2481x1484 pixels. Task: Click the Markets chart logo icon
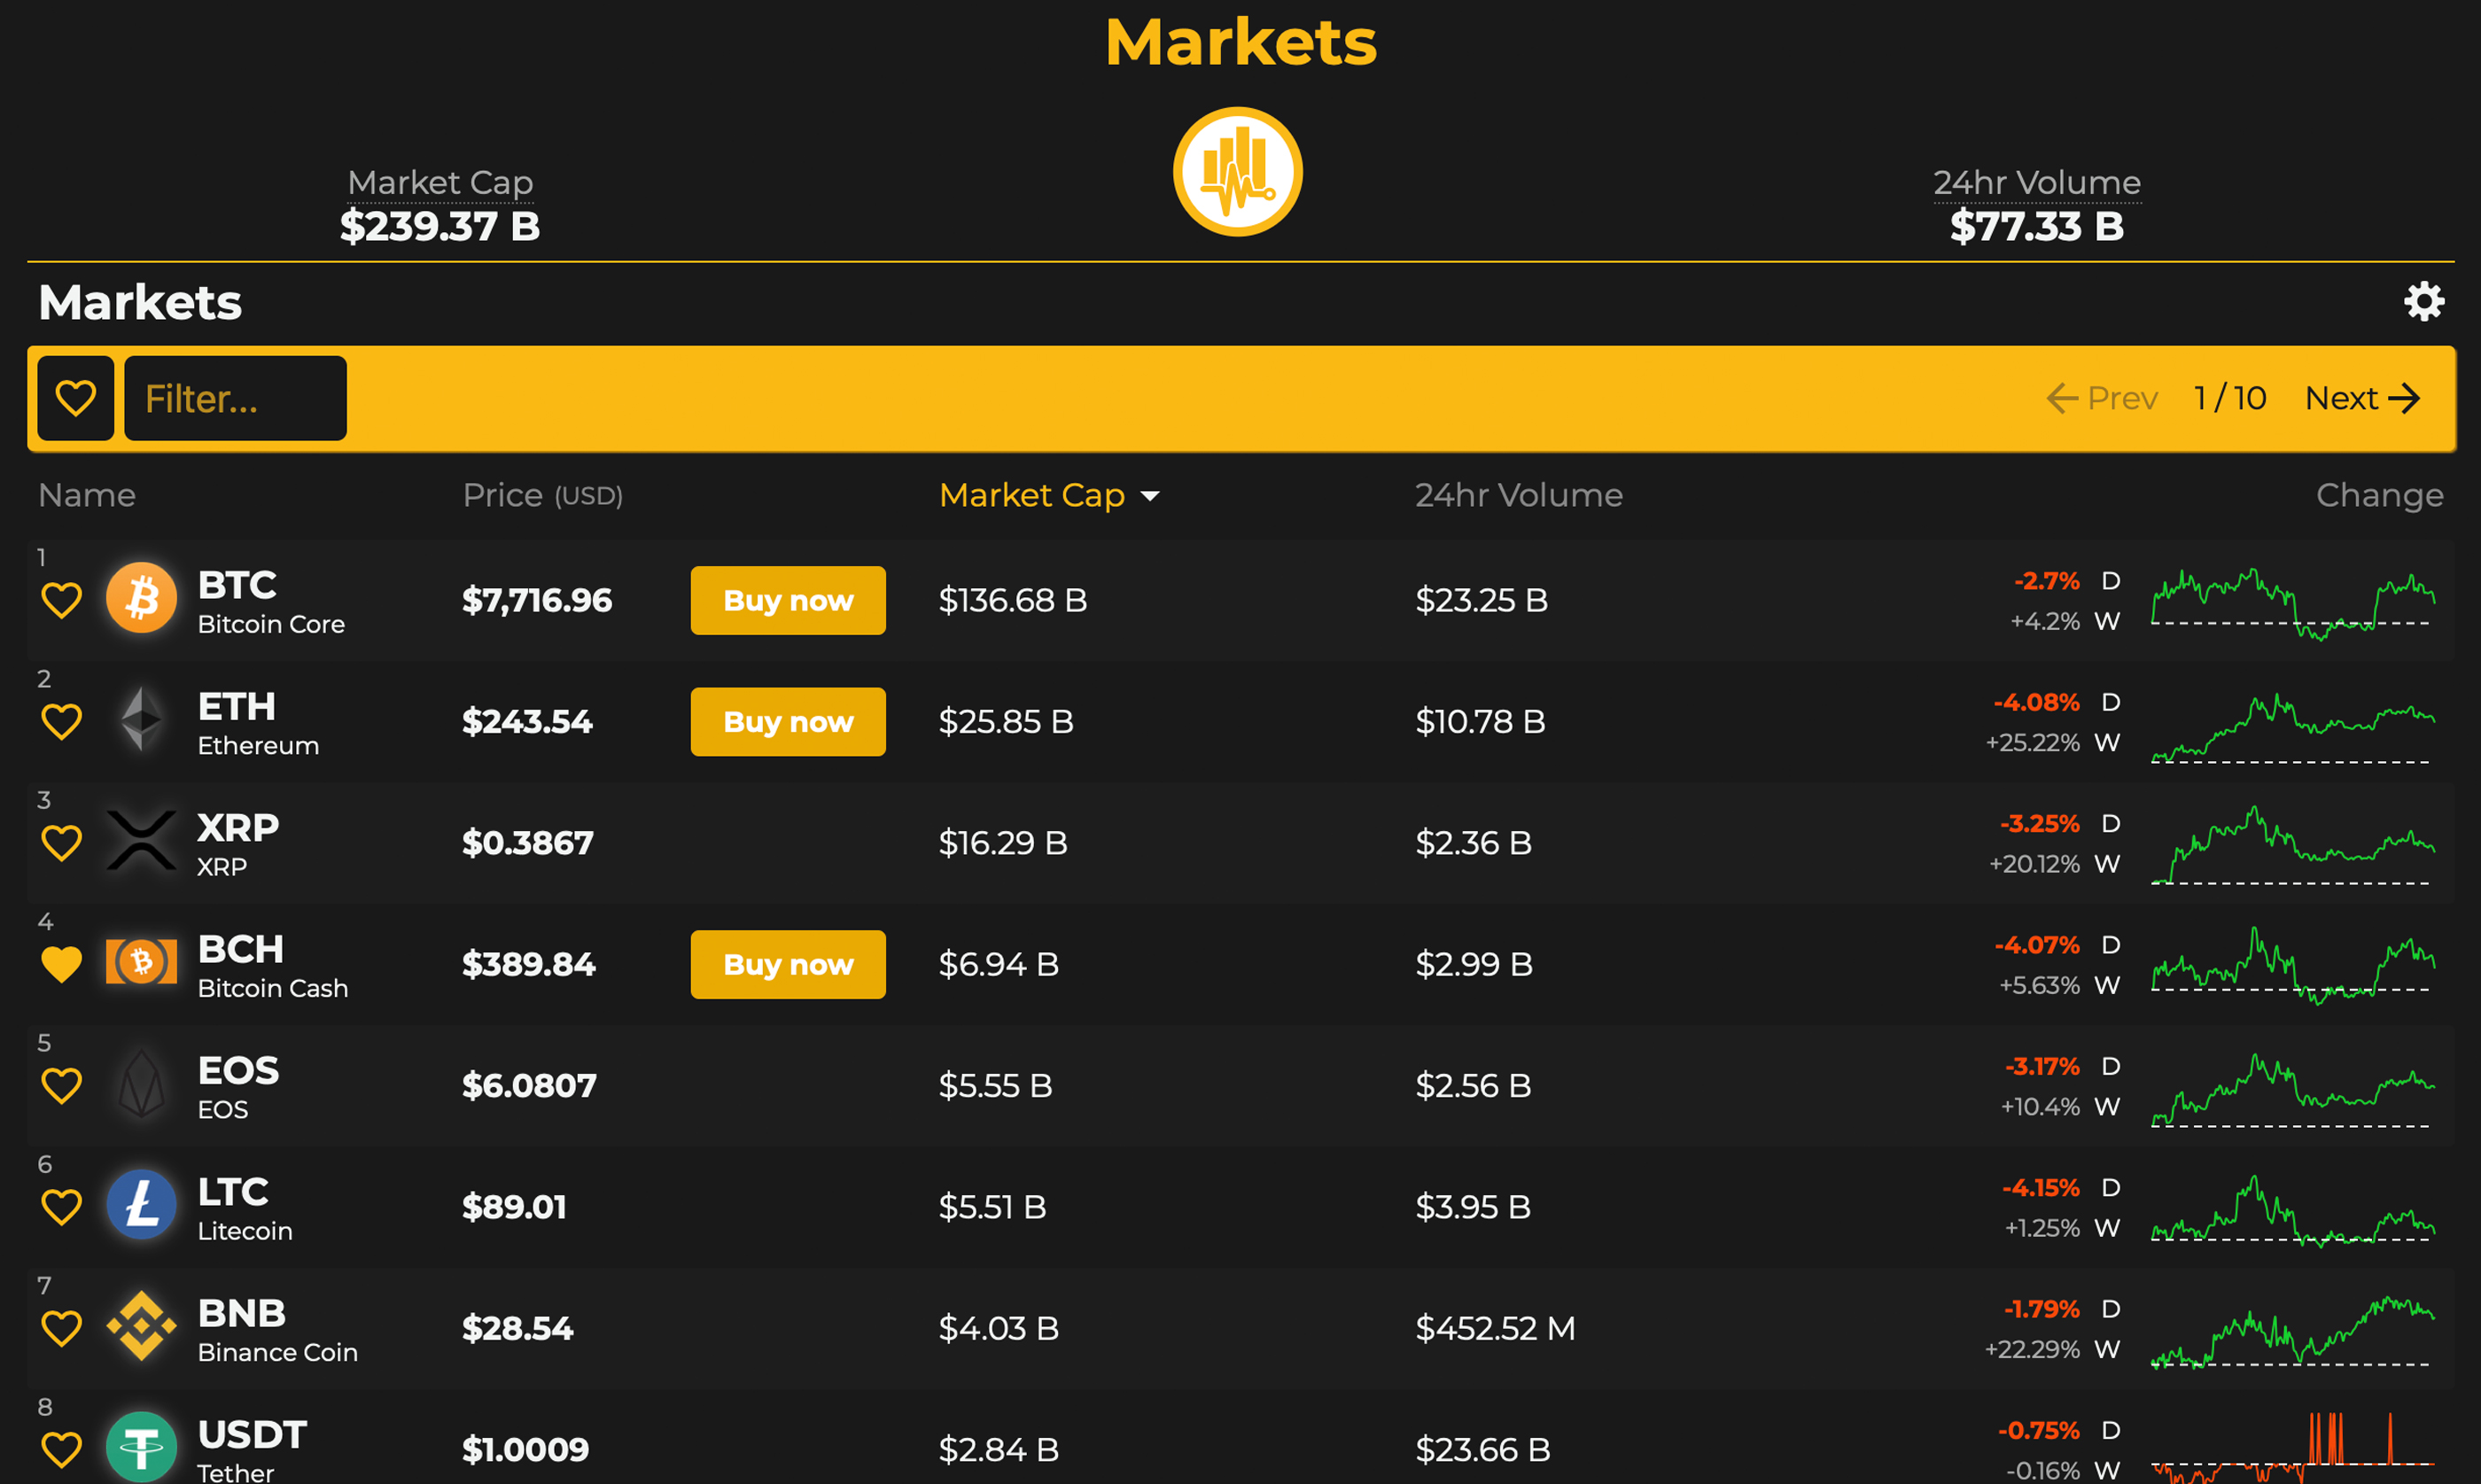(x=1238, y=172)
